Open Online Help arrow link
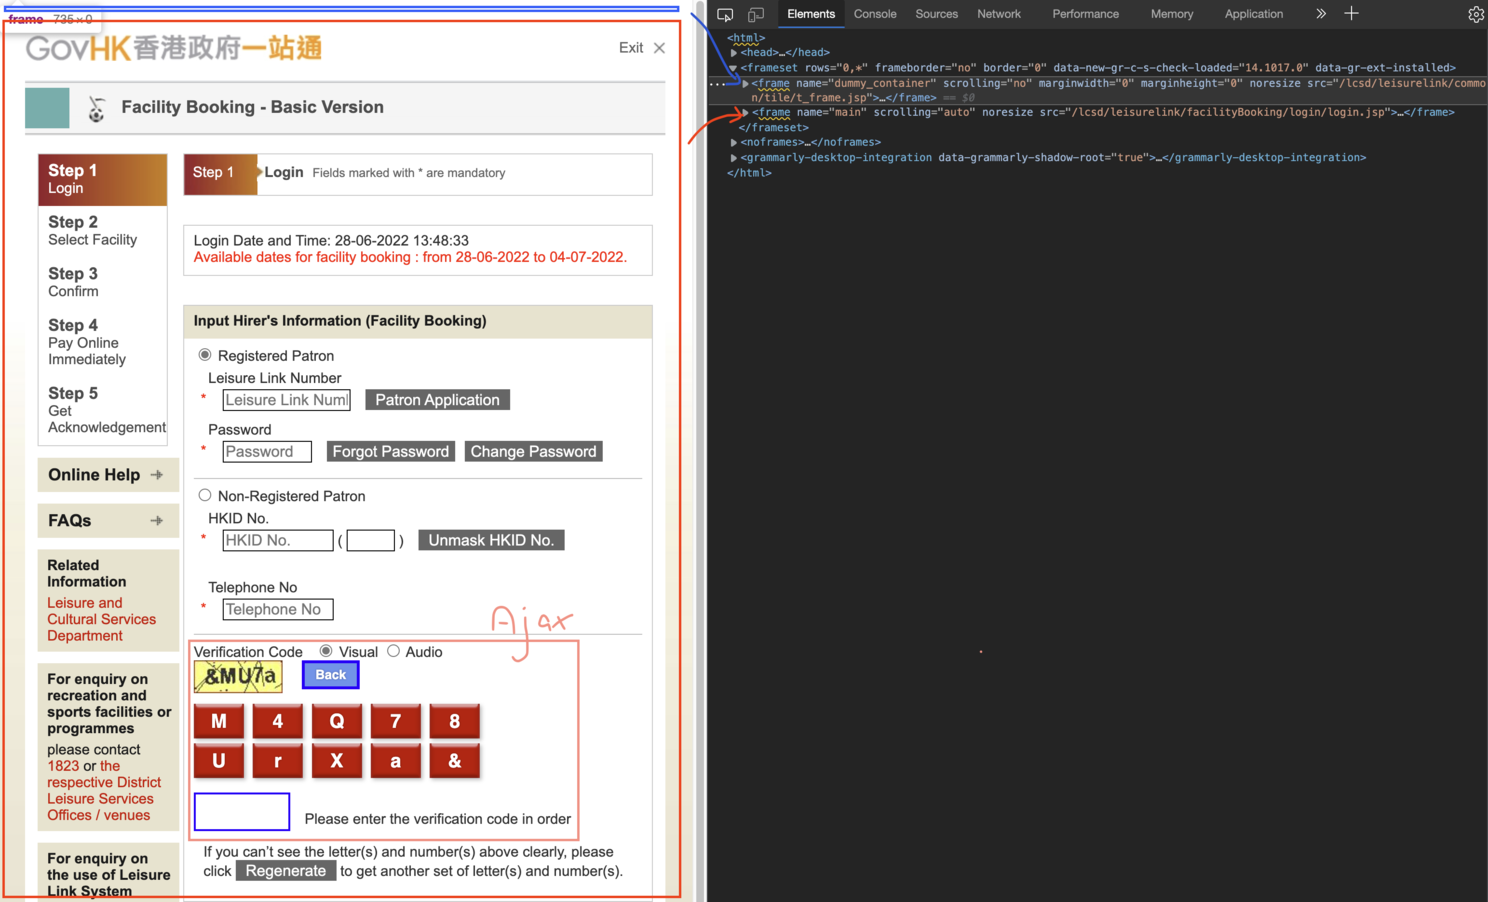 pyautogui.click(x=157, y=475)
